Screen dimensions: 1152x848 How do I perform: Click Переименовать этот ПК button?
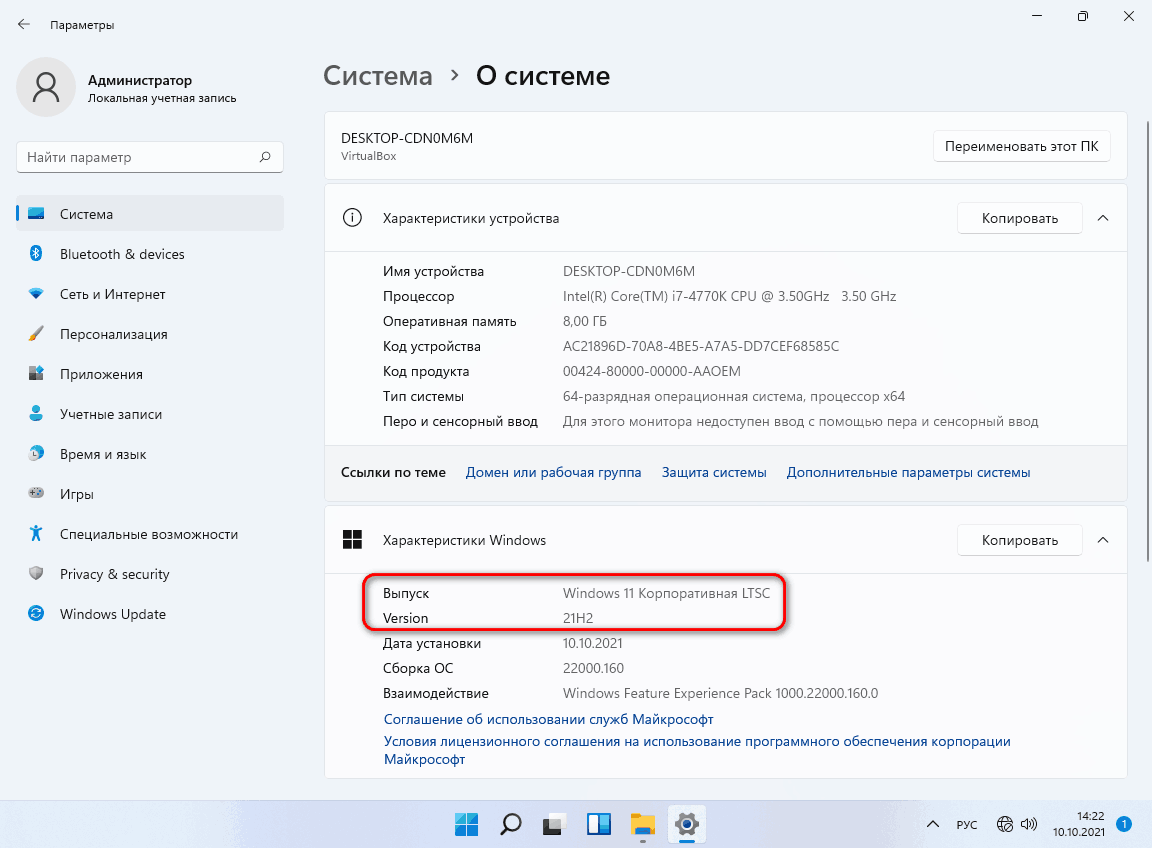pyautogui.click(x=1021, y=146)
